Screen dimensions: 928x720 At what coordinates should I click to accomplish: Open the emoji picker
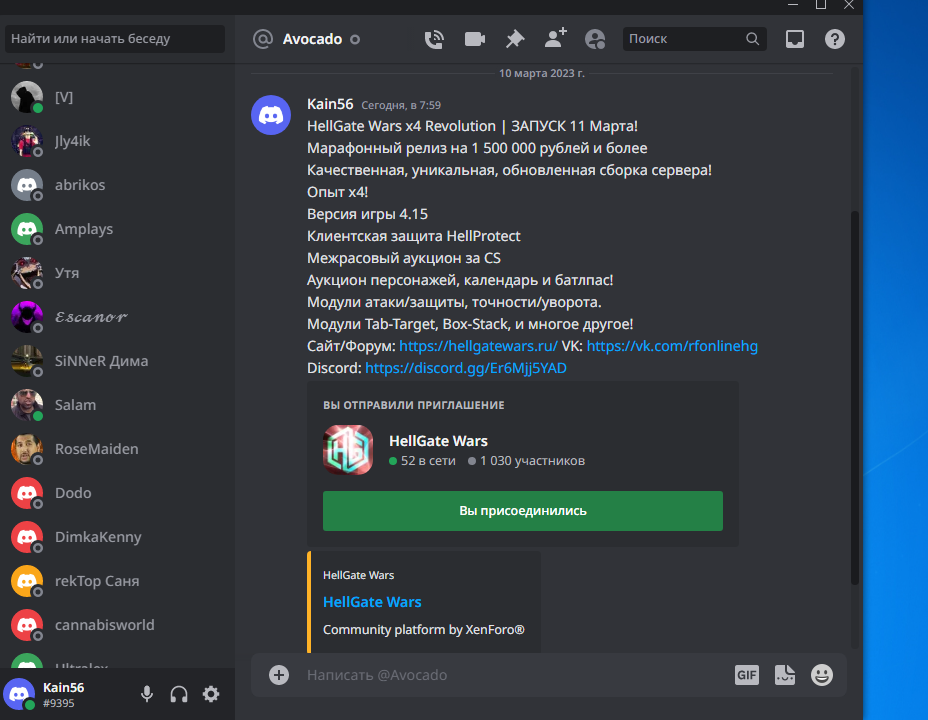coord(821,675)
